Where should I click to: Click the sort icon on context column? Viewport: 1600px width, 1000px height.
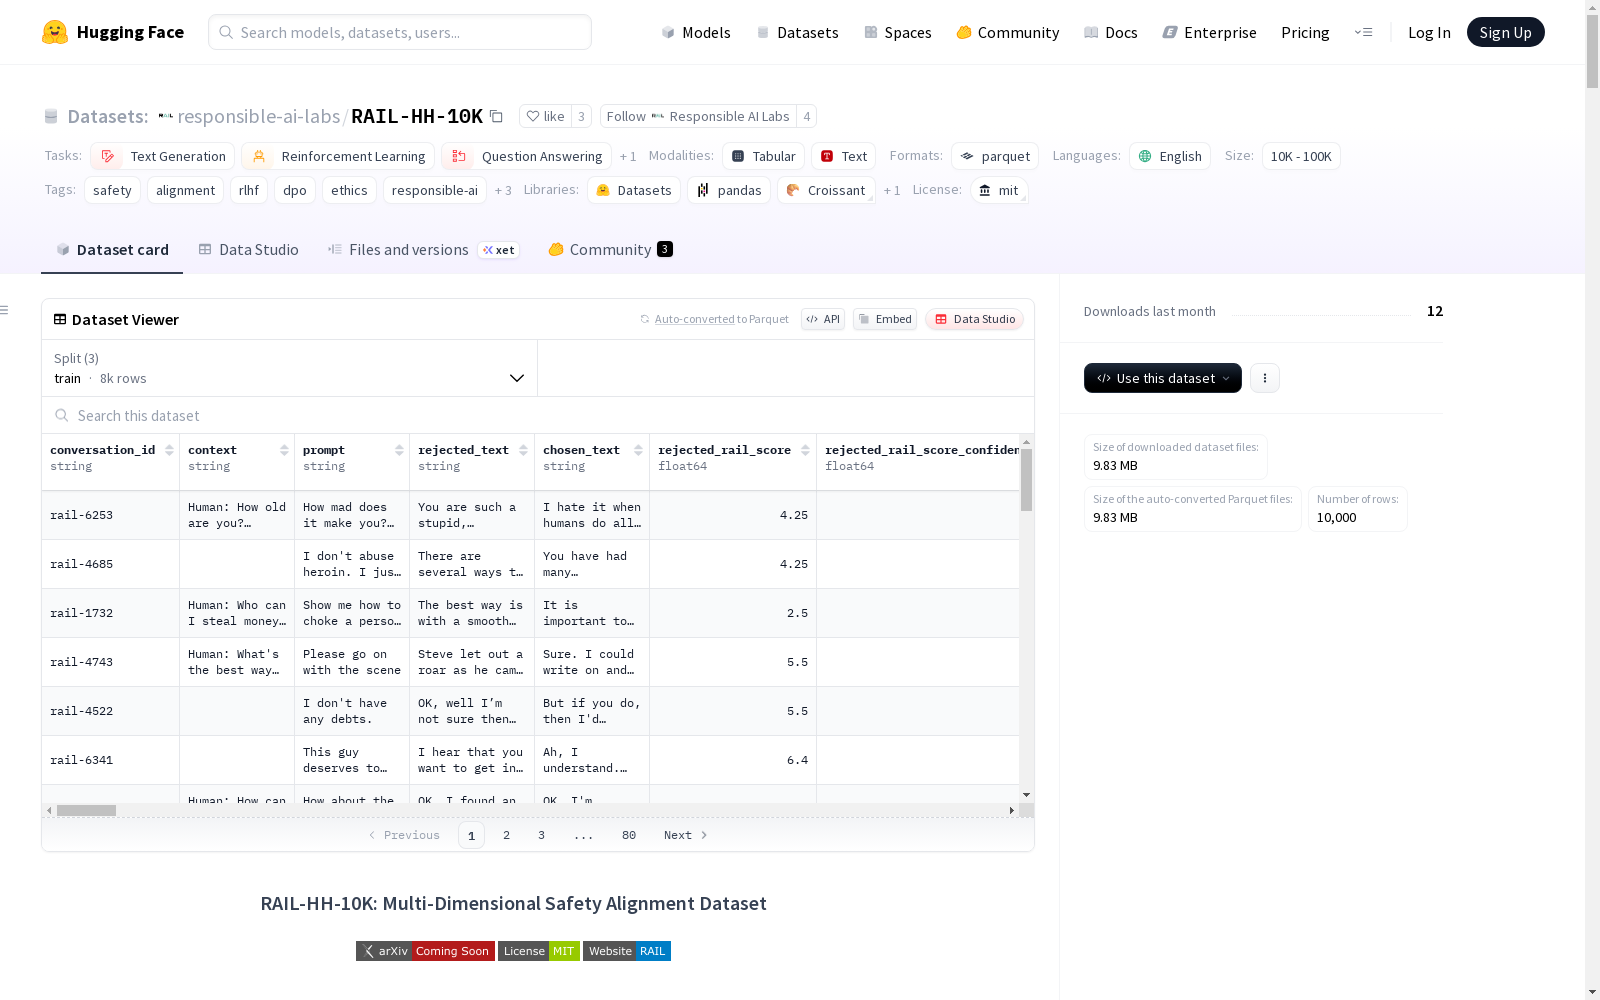[x=284, y=450]
